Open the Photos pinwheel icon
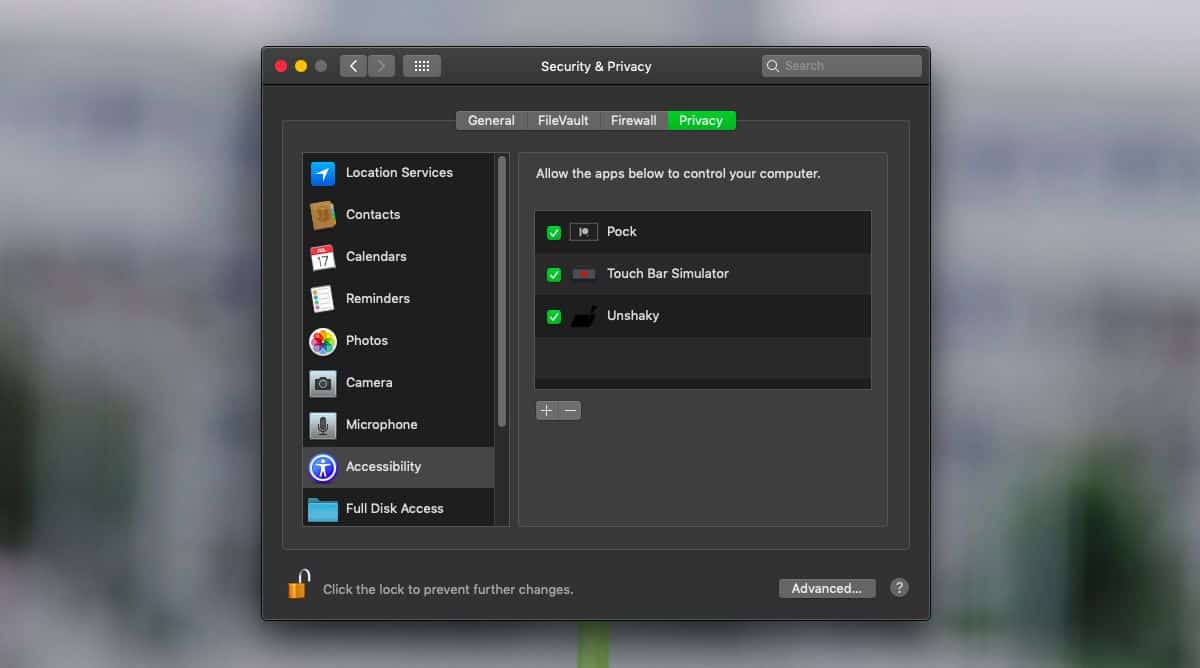Viewport: 1200px width, 668px height. click(322, 341)
